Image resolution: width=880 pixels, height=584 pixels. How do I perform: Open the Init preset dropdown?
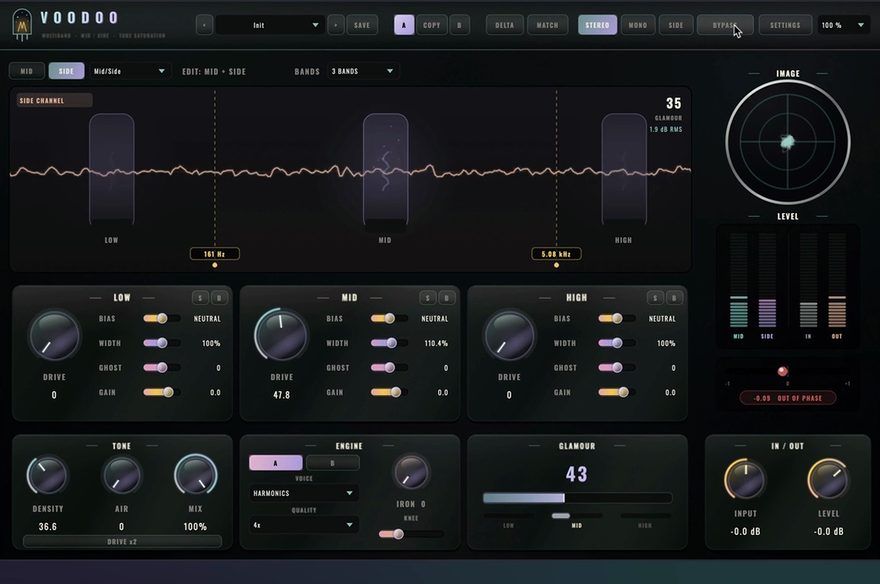pyautogui.click(x=270, y=25)
